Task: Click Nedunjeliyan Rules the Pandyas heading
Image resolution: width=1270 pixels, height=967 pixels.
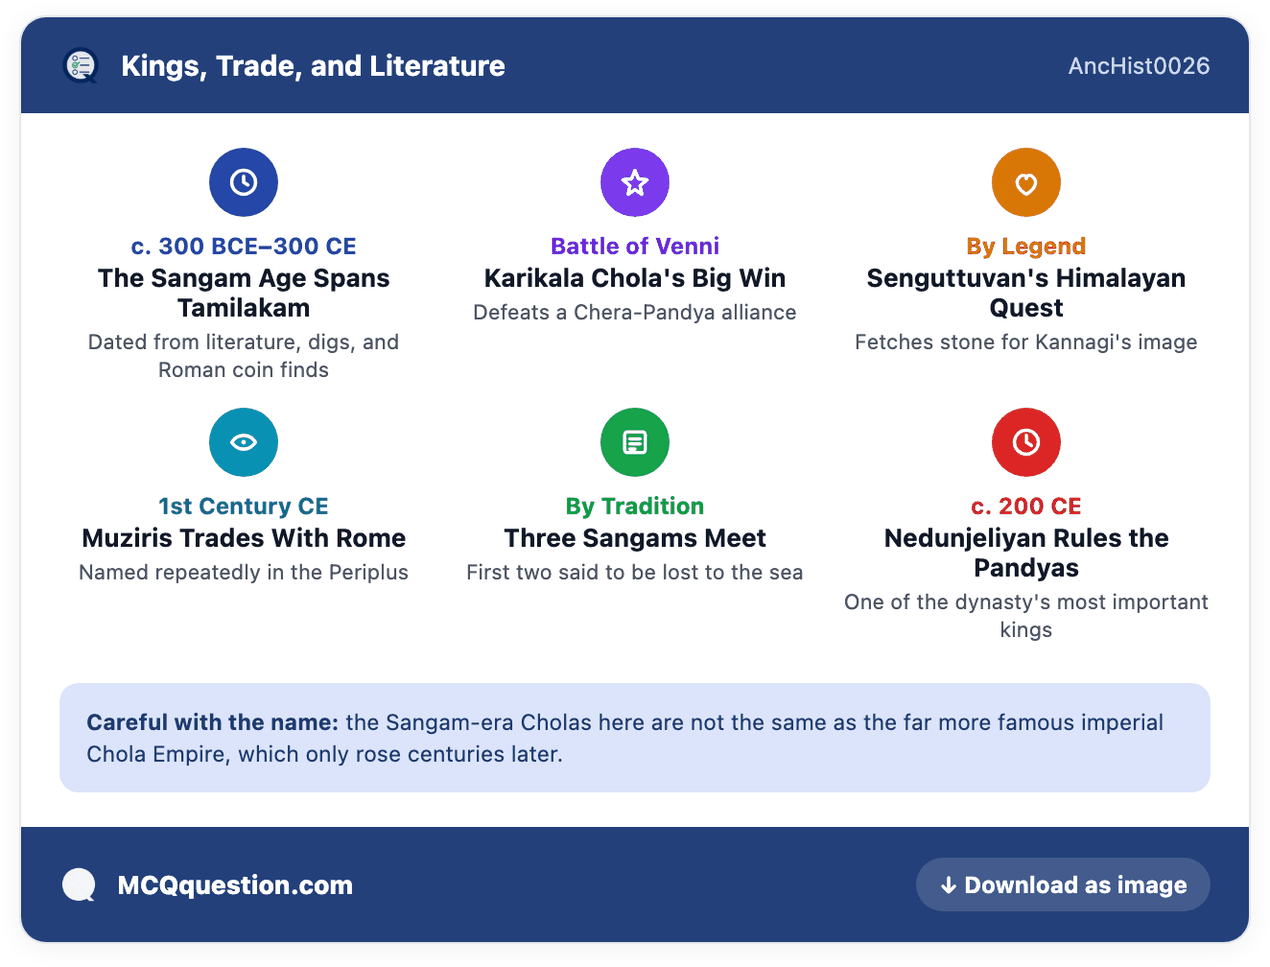Action: point(1026,553)
